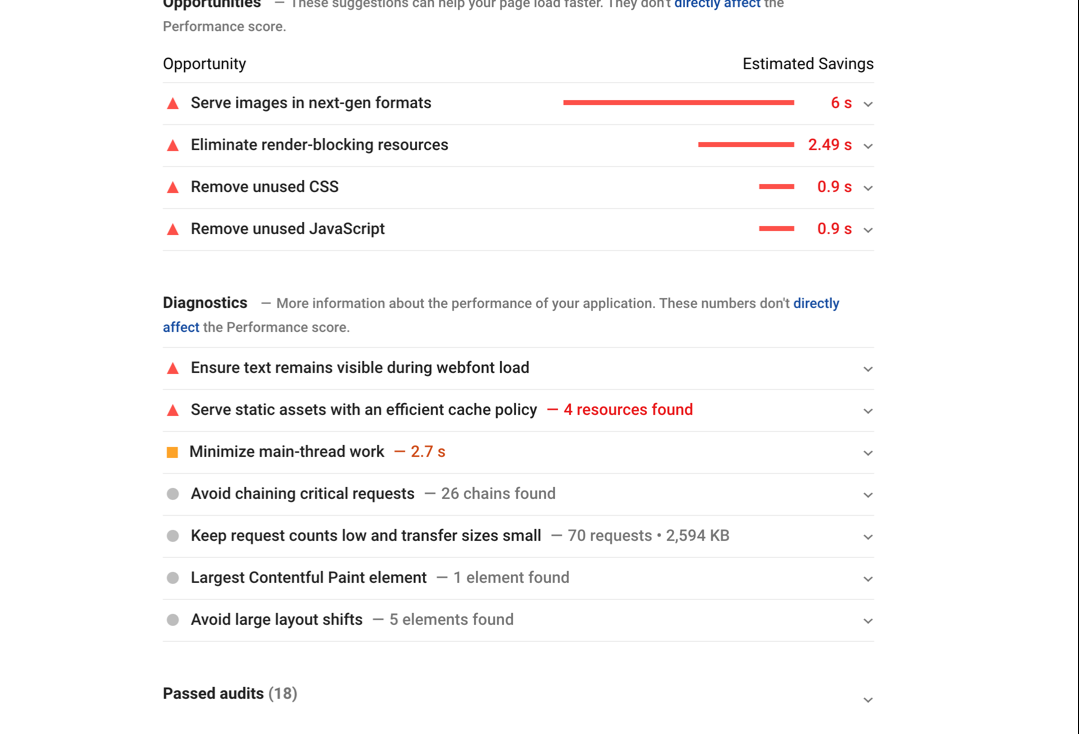The height and width of the screenshot is (734, 1079).
Task: Click the 2.49 s estimated savings bar
Action: [745, 145]
